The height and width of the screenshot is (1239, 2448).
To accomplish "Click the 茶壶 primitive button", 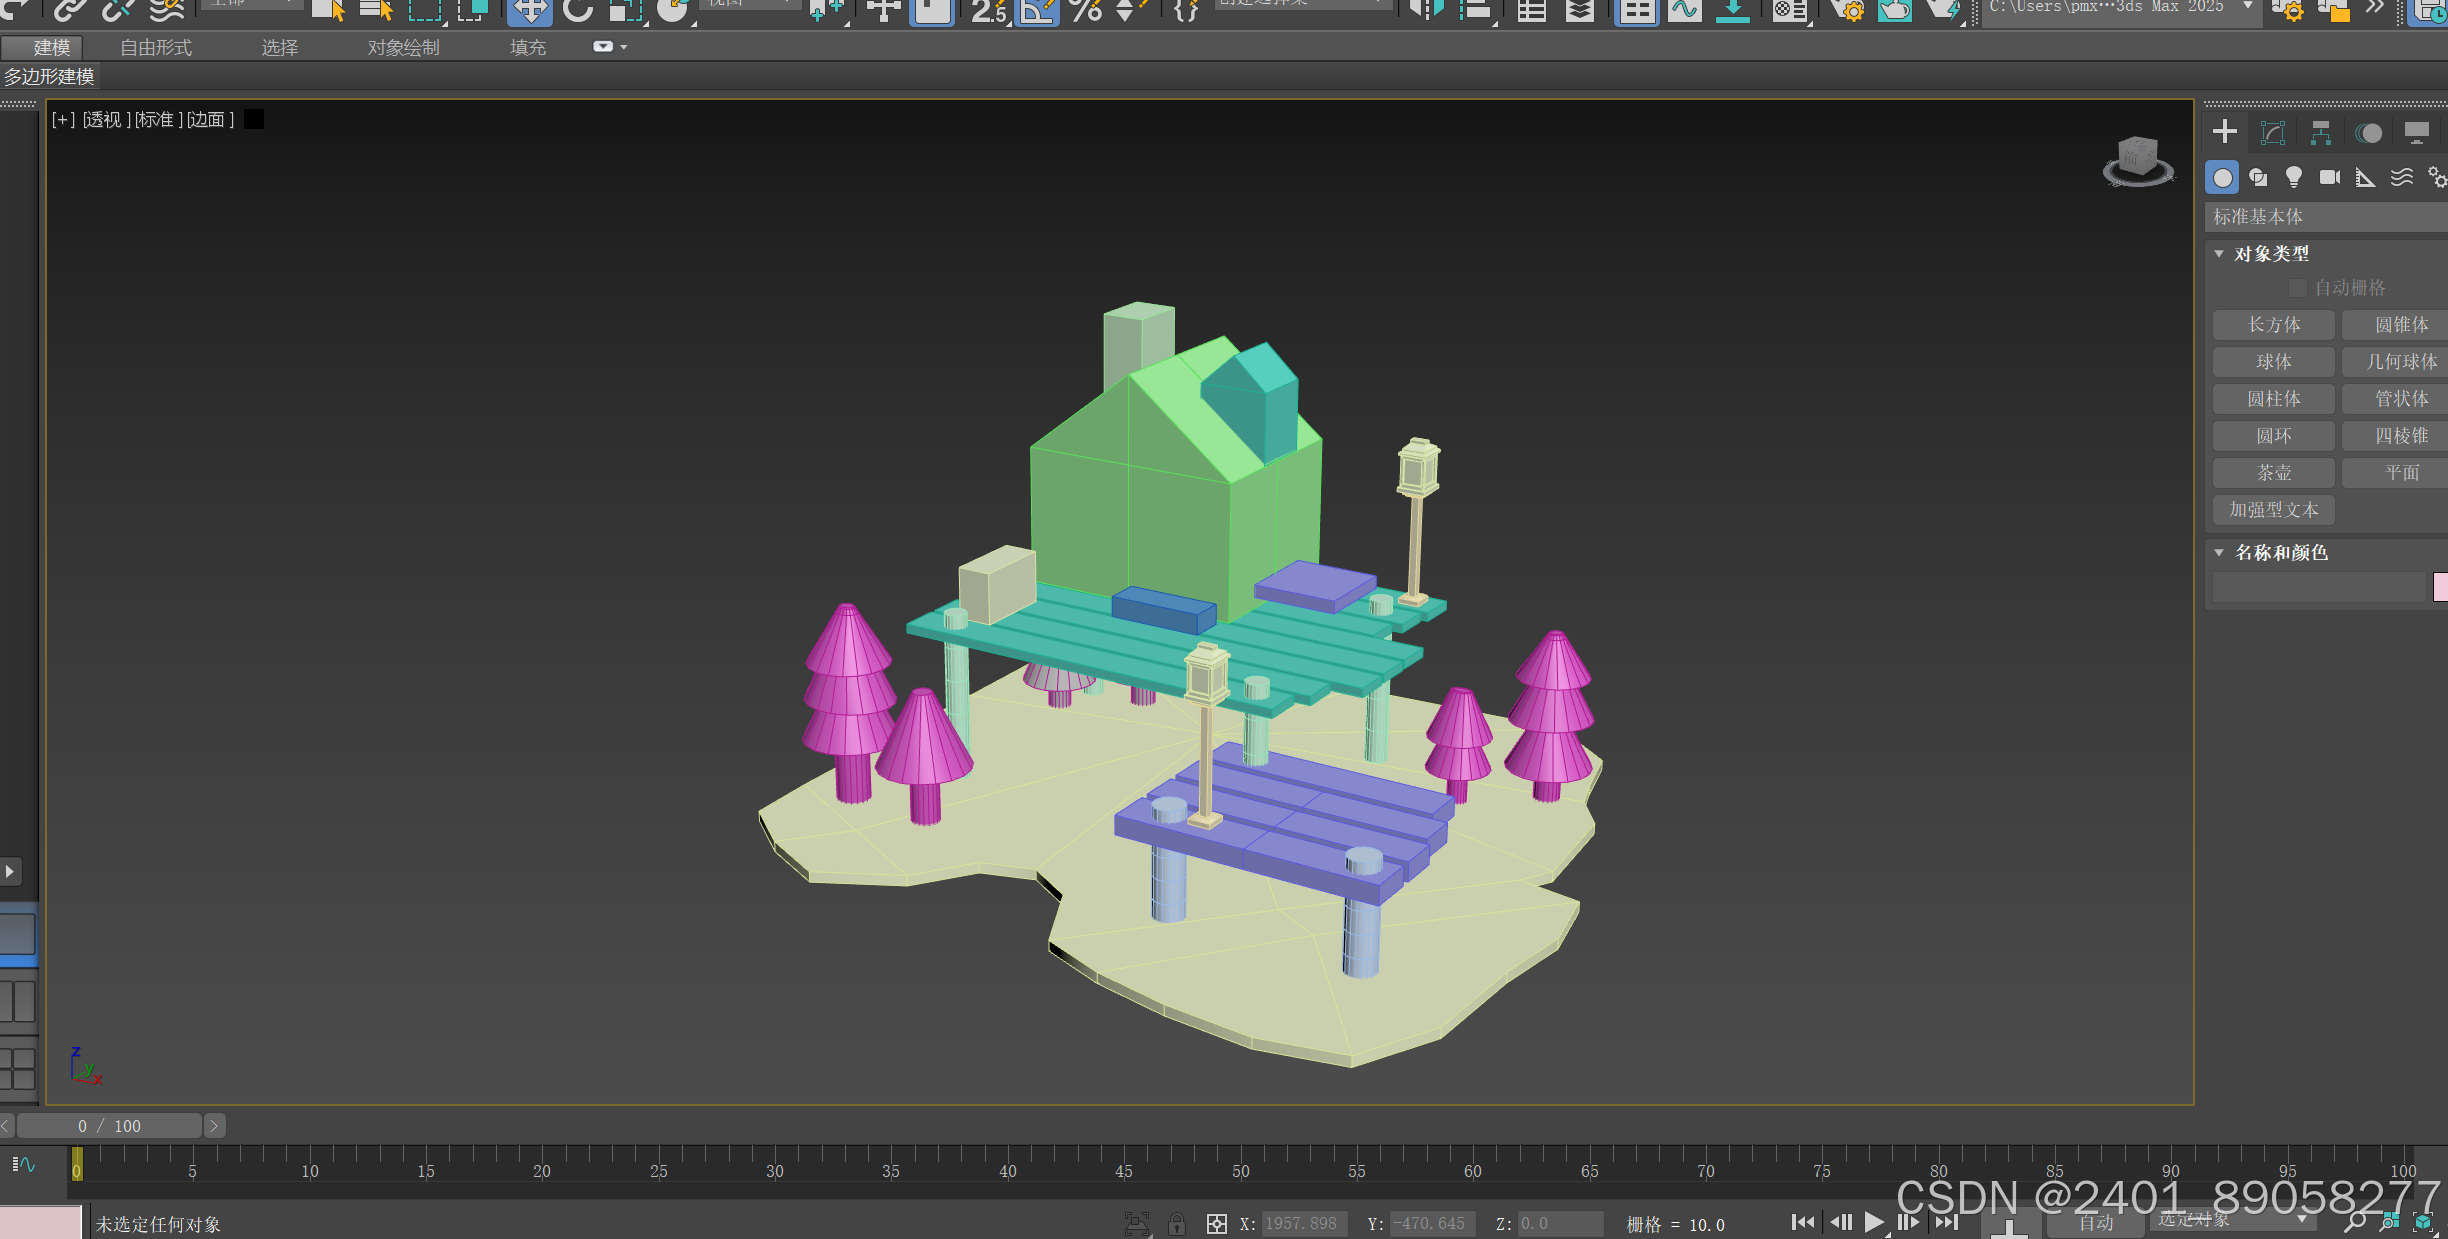I will click(x=2273, y=473).
